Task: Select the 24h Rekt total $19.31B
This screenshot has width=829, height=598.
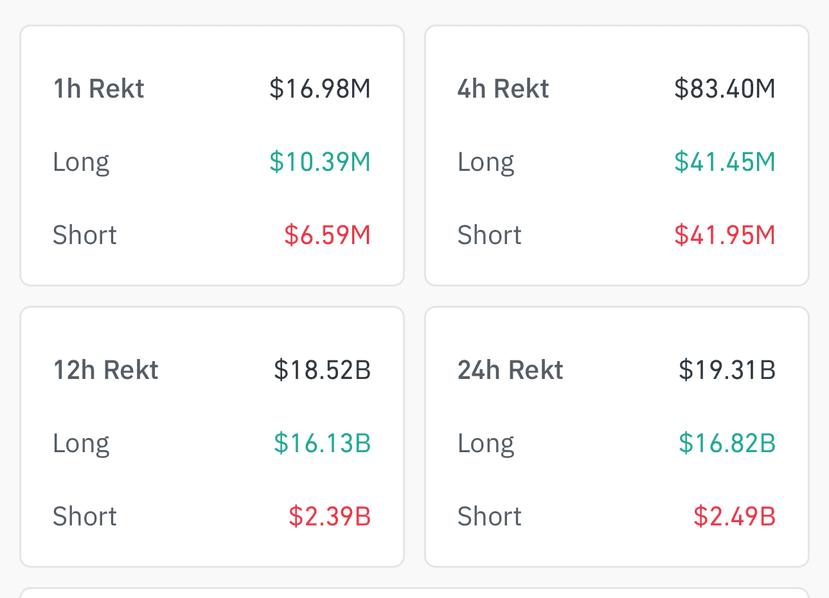Action: click(x=727, y=370)
